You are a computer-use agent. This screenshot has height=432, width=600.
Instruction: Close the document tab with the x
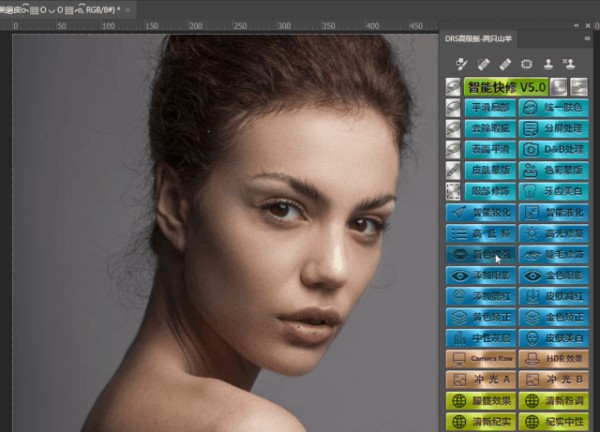(x=128, y=10)
